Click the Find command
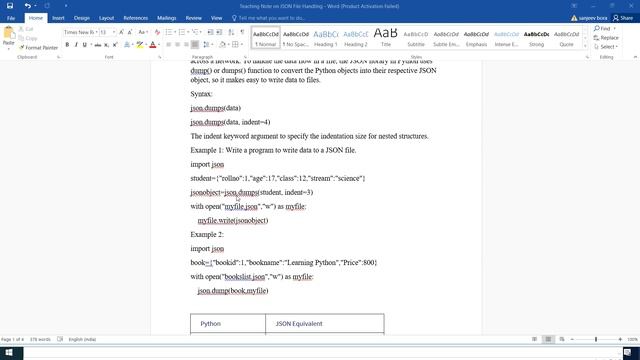The width and height of the screenshot is (640, 360). pyautogui.click(x=602, y=29)
